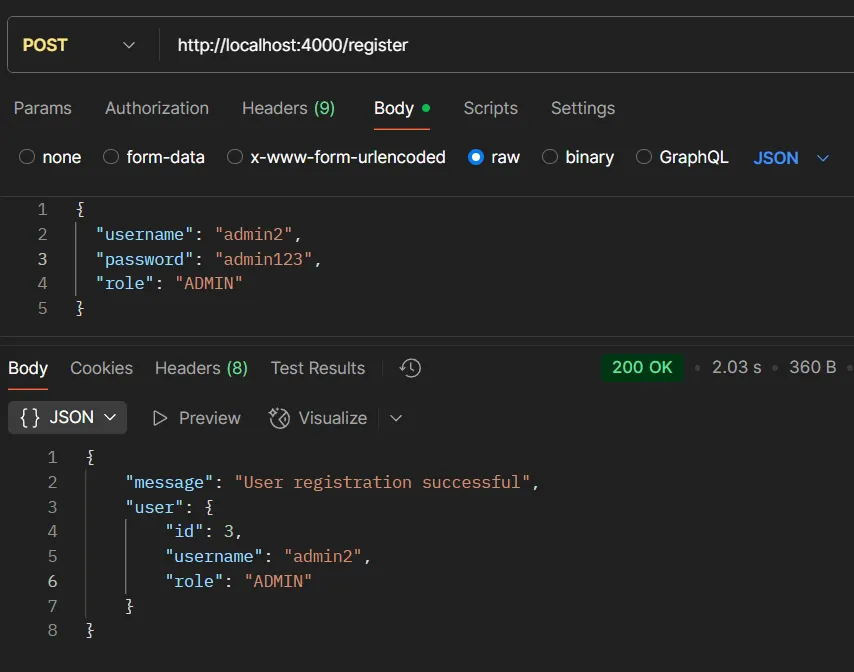Image resolution: width=854 pixels, height=672 pixels.
Task: Switch to the Authorization tab
Action: (156, 108)
